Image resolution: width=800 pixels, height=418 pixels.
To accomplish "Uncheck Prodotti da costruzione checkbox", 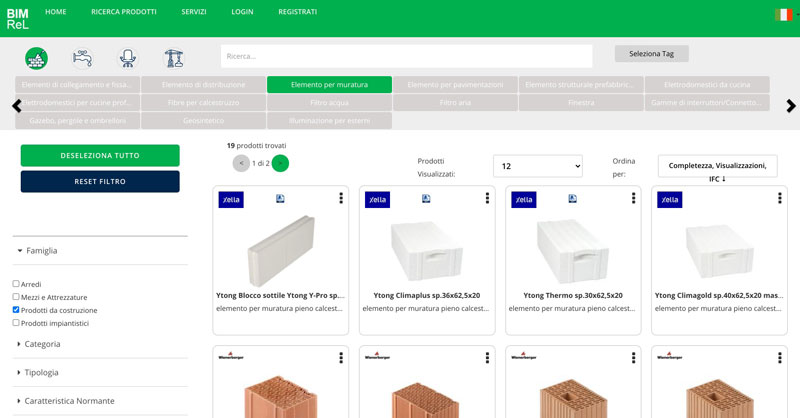I will pos(16,310).
